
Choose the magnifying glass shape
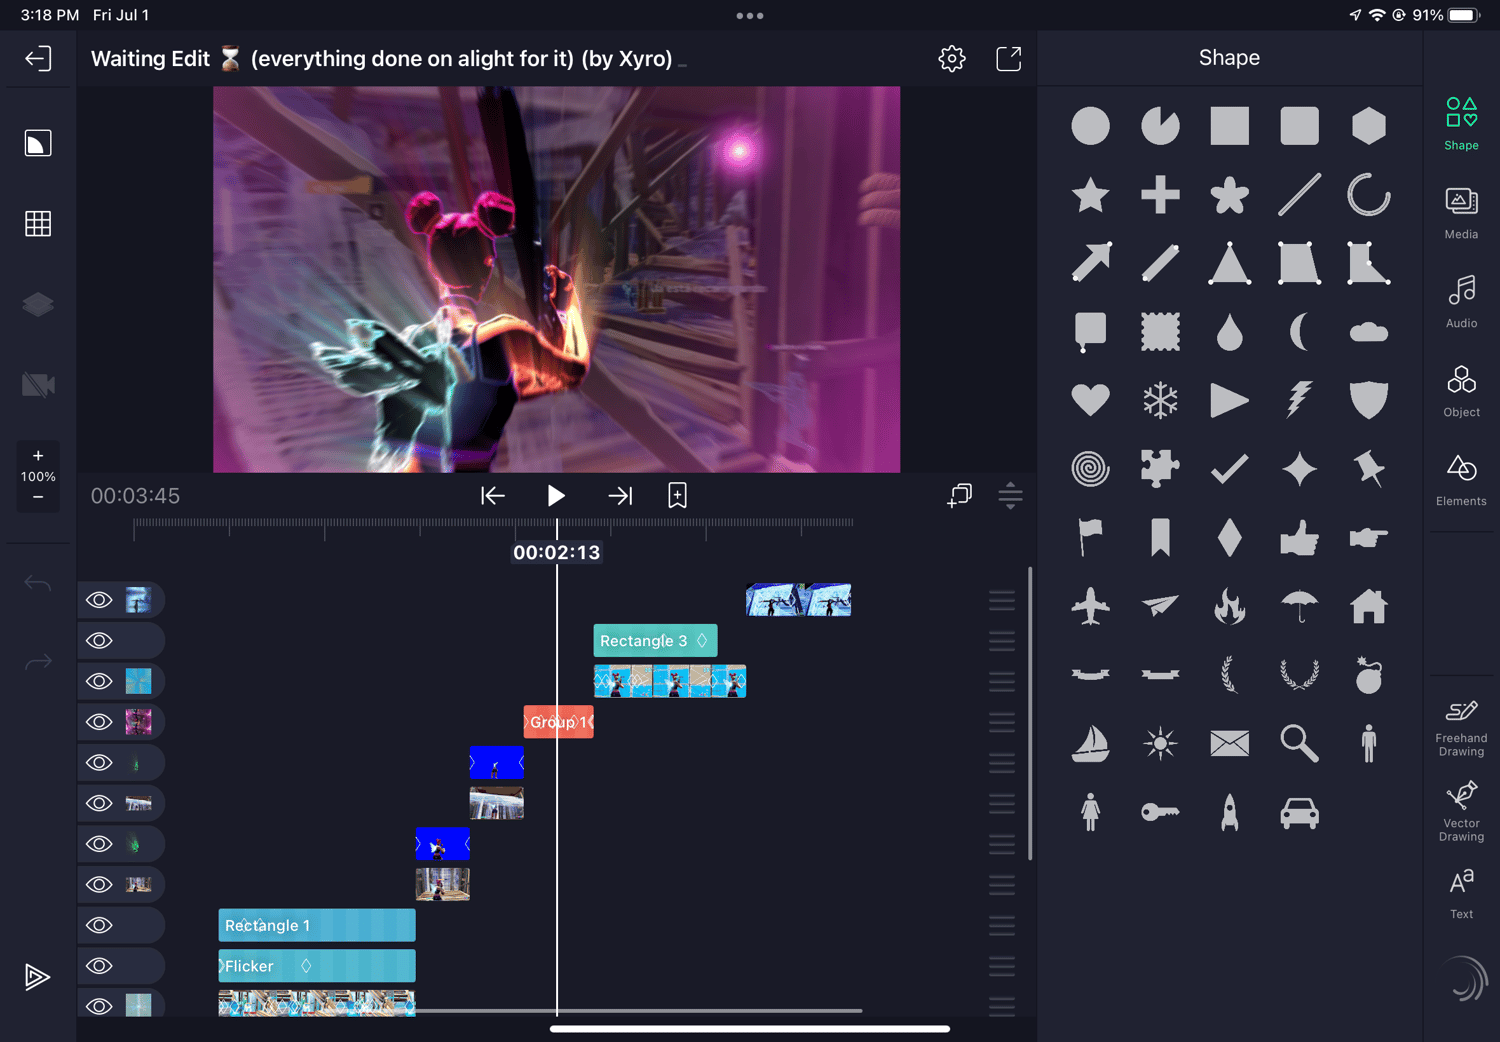tap(1299, 743)
